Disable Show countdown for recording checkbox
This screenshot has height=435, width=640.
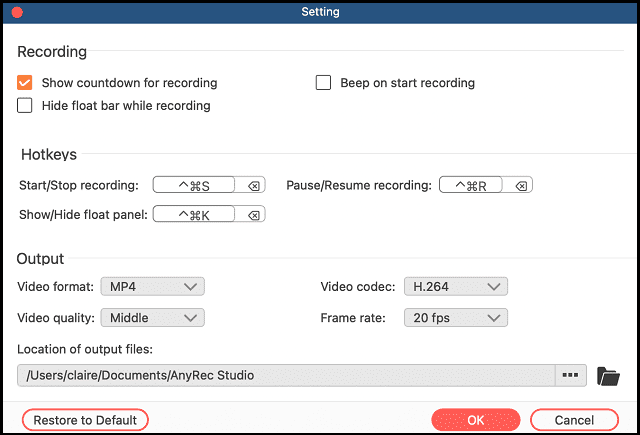tap(24, 82)
